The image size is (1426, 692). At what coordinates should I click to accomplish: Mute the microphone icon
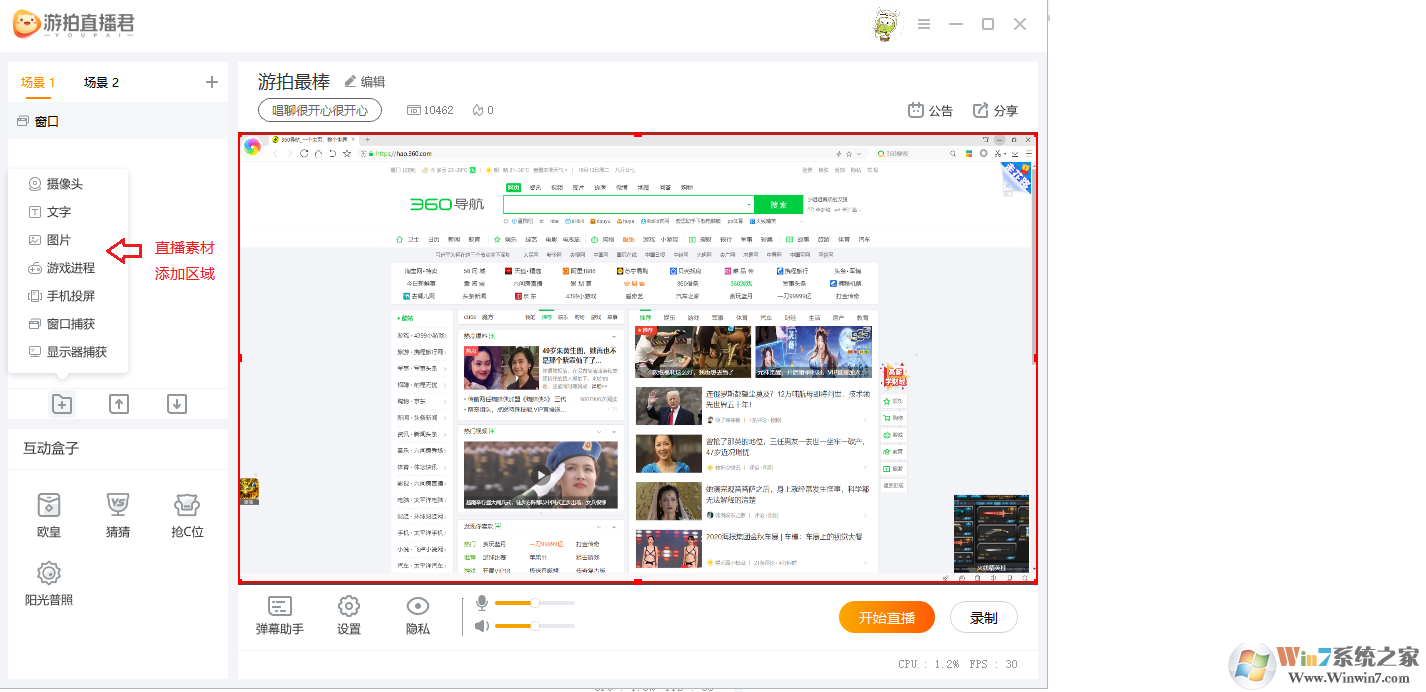point(482,603)
